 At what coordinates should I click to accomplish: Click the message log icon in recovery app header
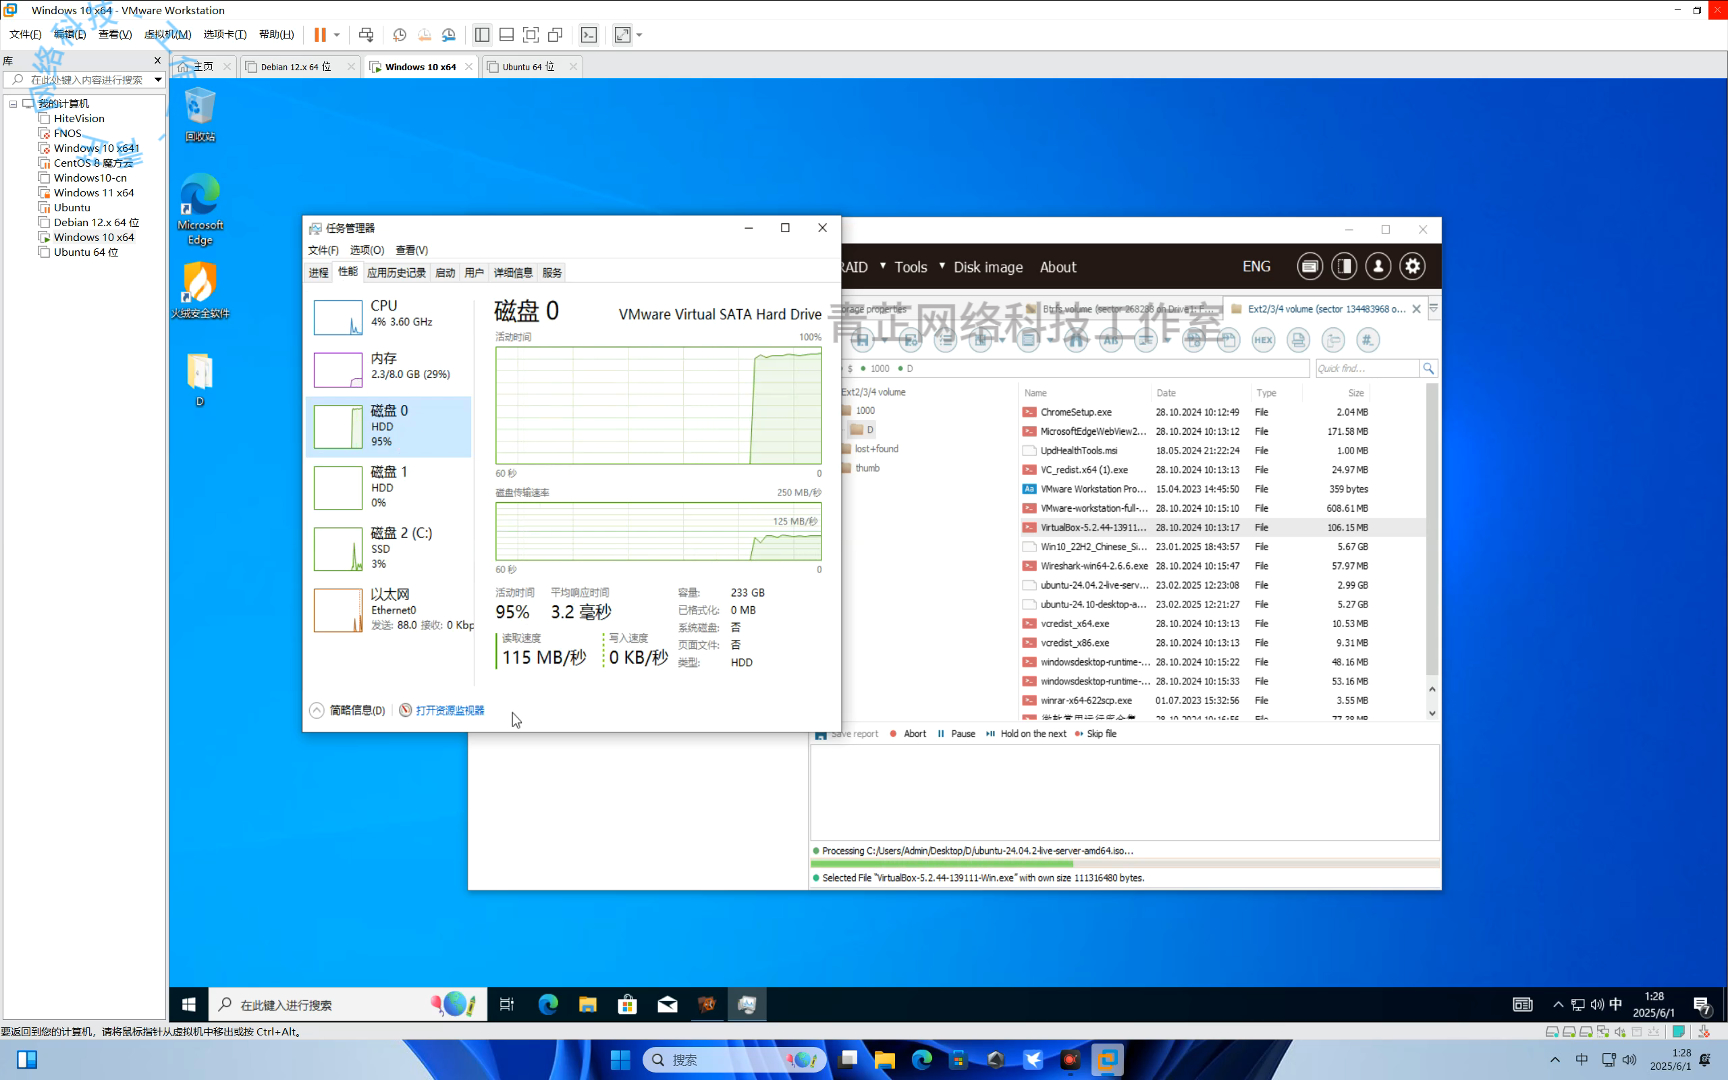[1310, 266]
